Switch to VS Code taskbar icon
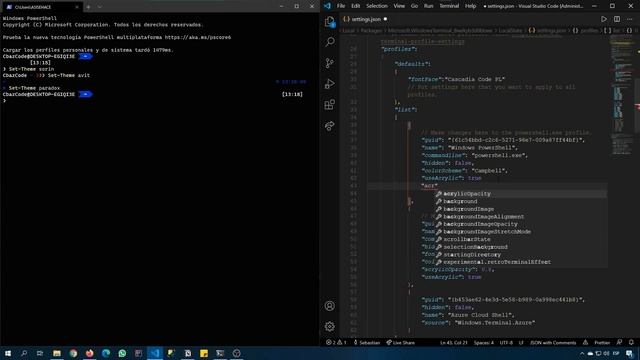The height and width of the screenshot is (360, 640). click(155, 353)
